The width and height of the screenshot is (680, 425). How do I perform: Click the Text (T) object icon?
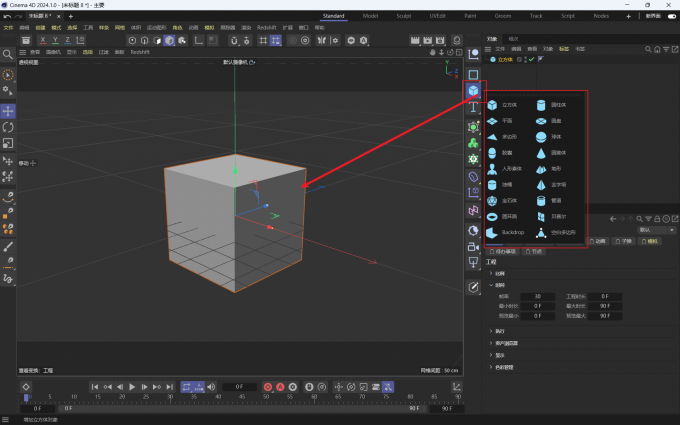pos(473,107)
